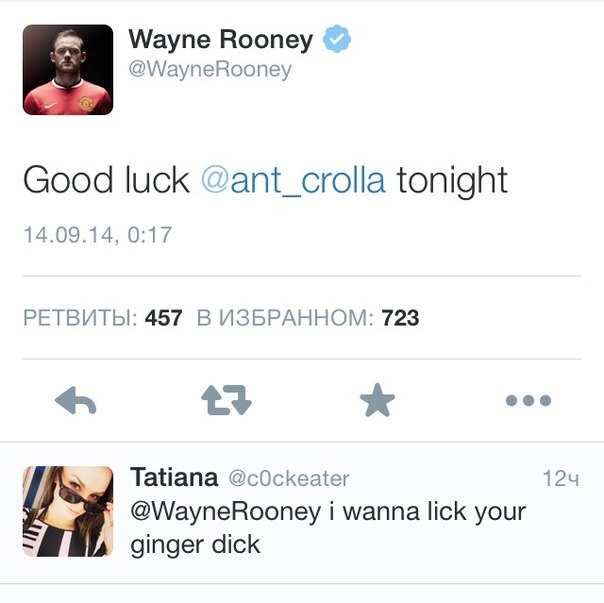Screen dimensions: 604x603
Task: View the list behind В ИЗБРАННОМ: 723
Action: click(308, 318)
